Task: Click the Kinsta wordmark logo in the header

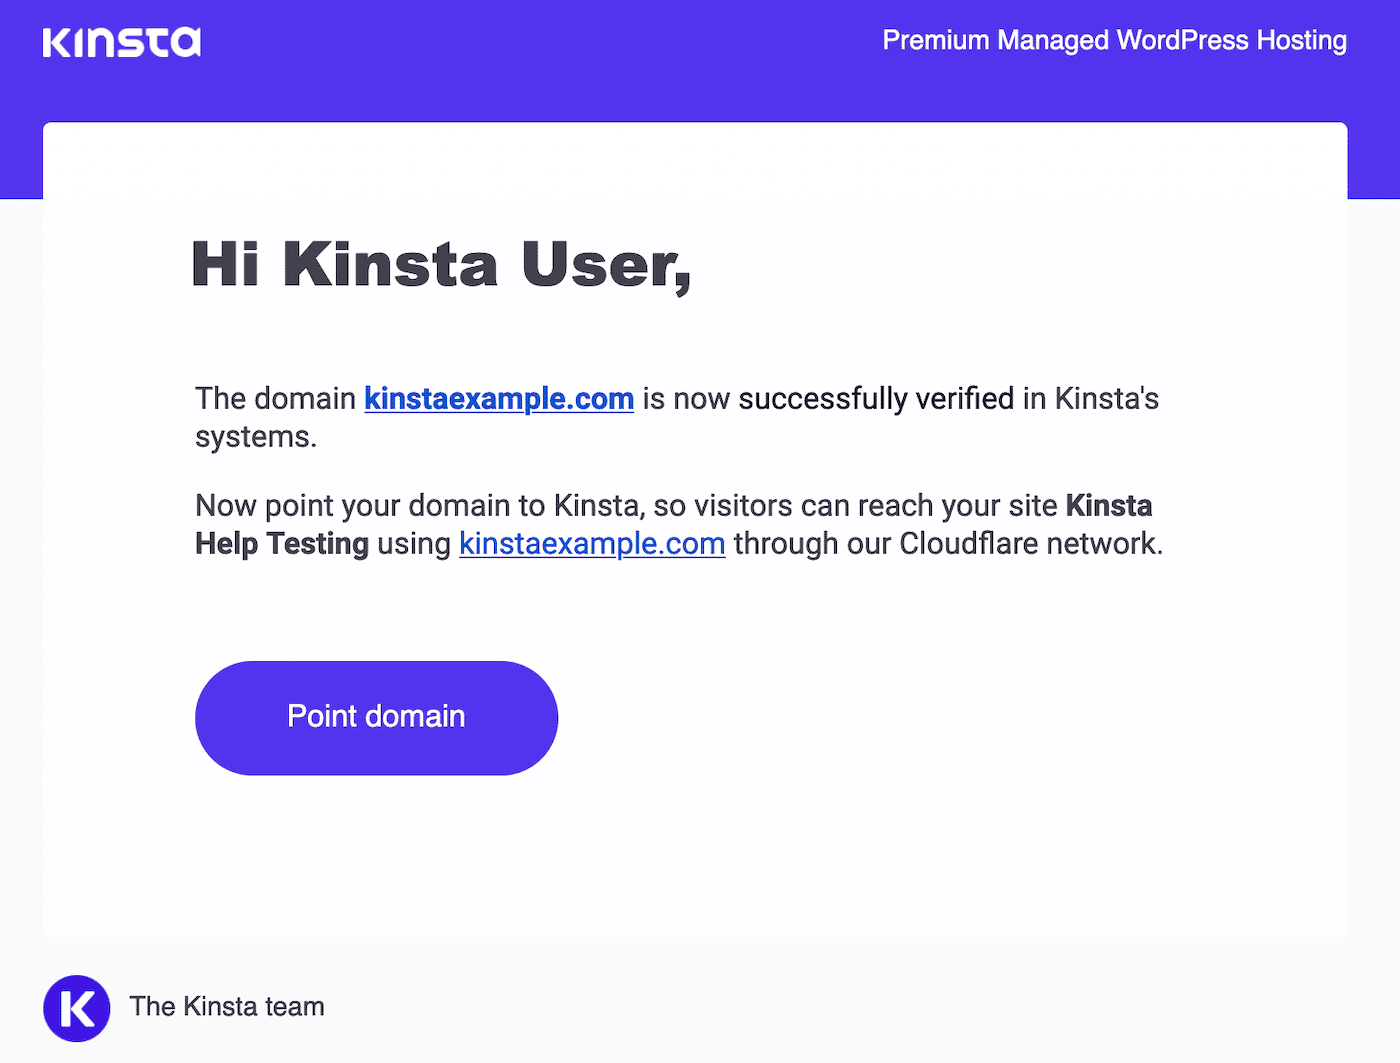Action: [x=121, y=42]
